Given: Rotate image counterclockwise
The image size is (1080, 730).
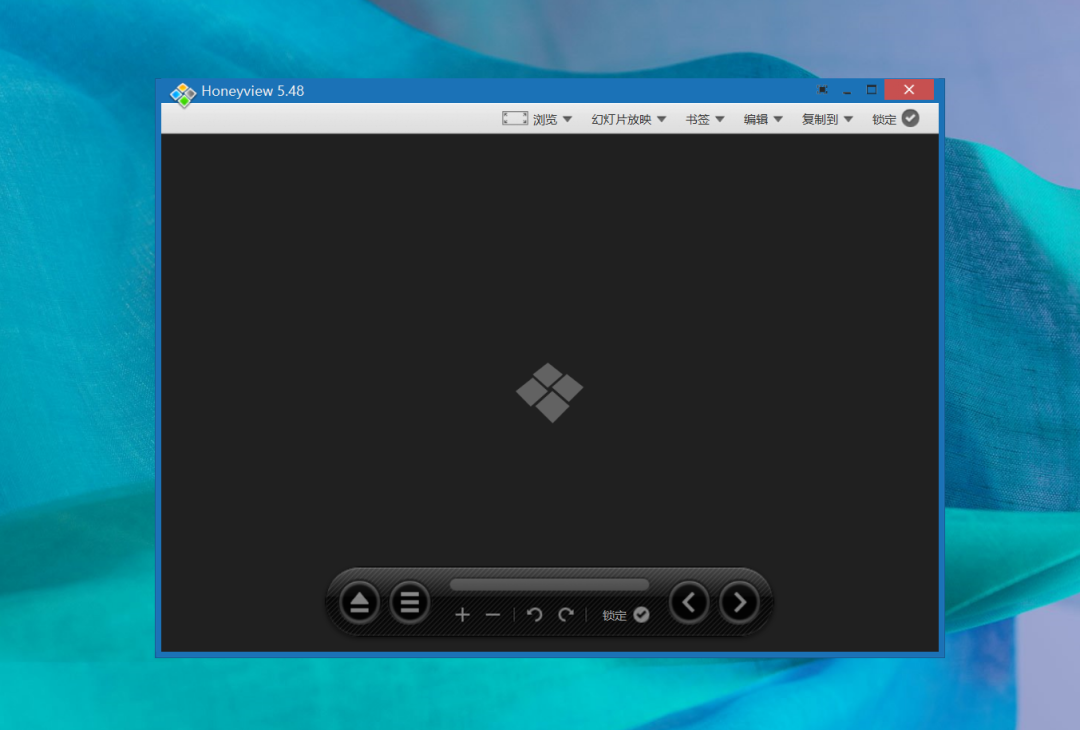Looking at the screenshot, I should [535, 615].
